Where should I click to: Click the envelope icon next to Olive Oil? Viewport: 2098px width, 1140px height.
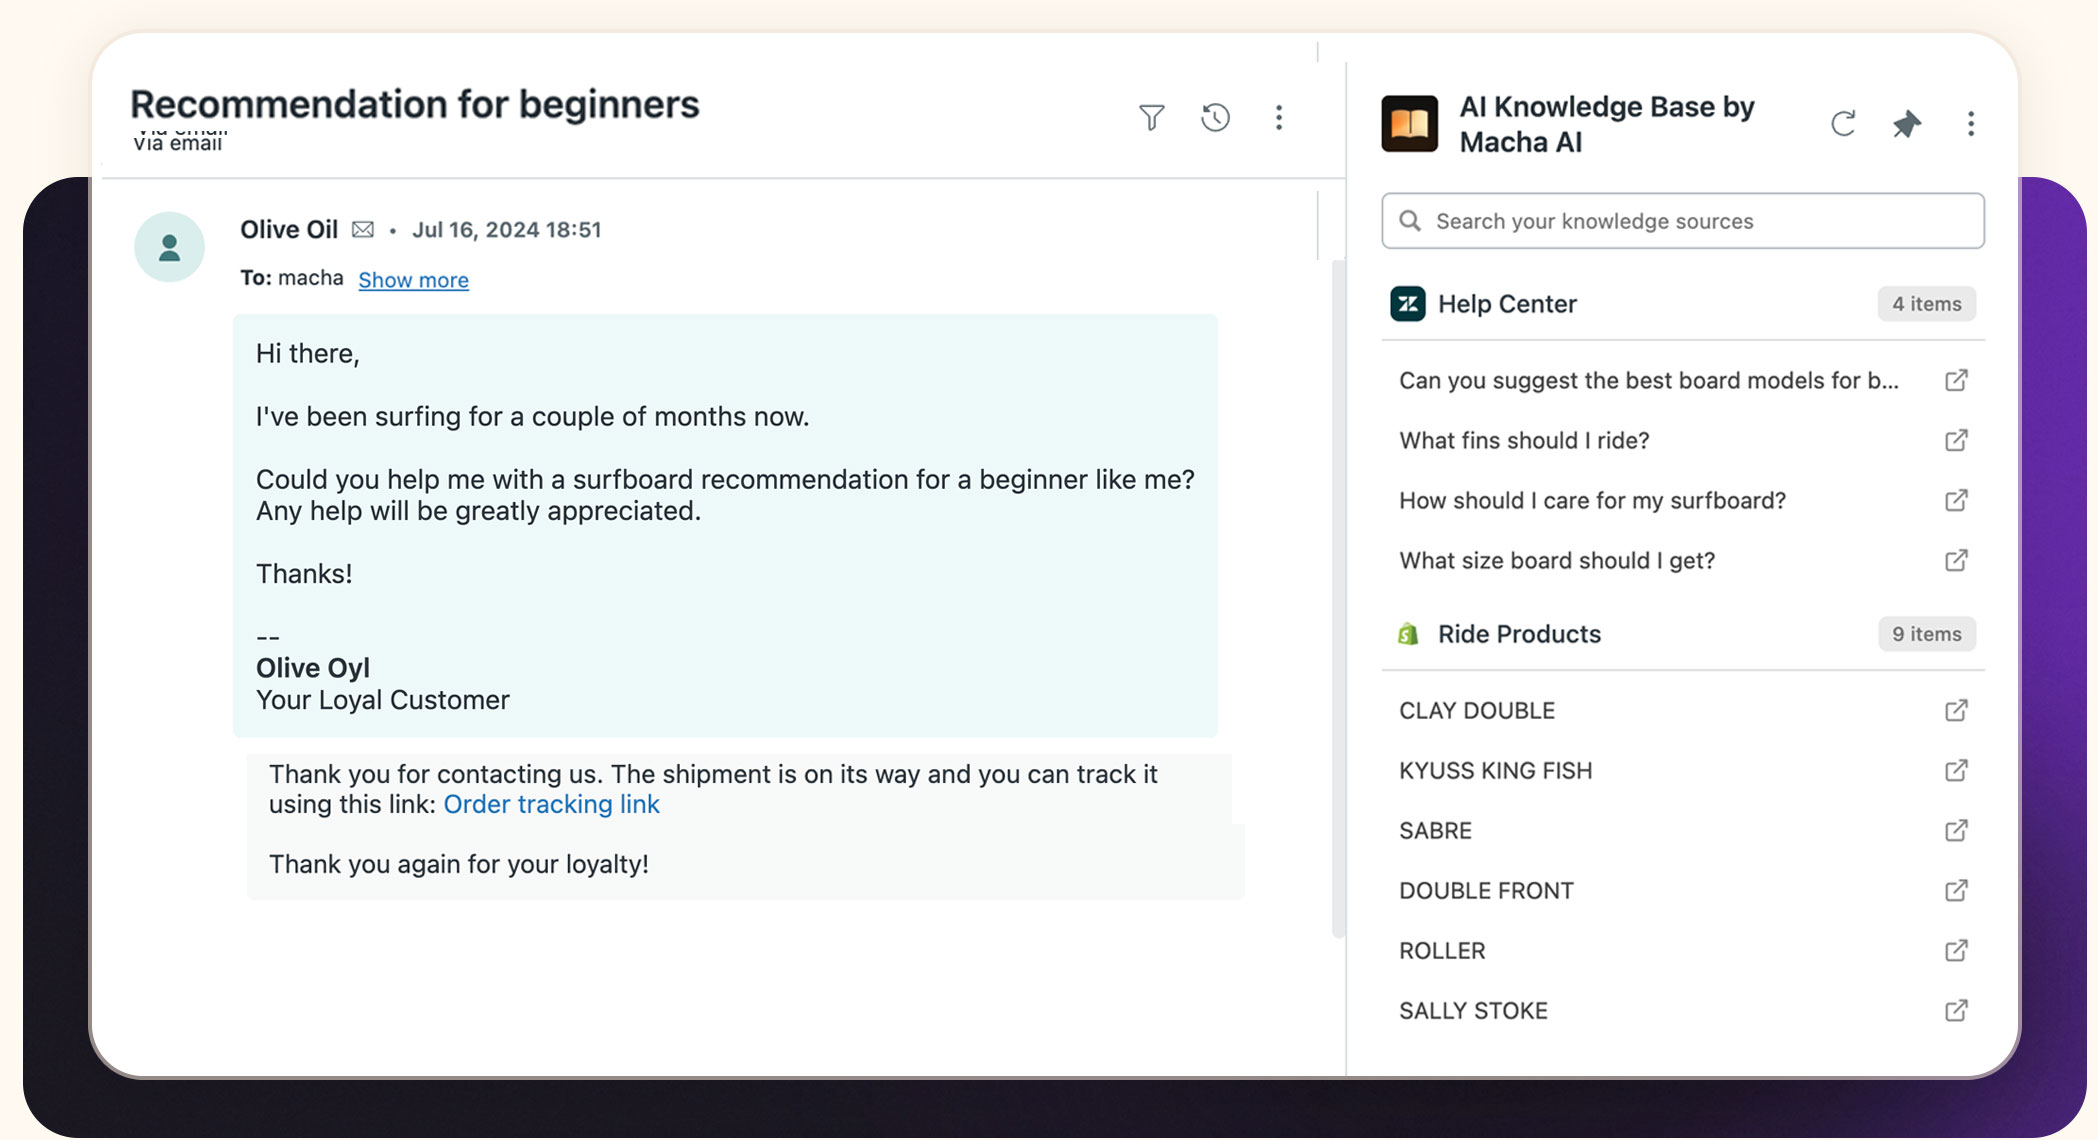click(363, 229)
